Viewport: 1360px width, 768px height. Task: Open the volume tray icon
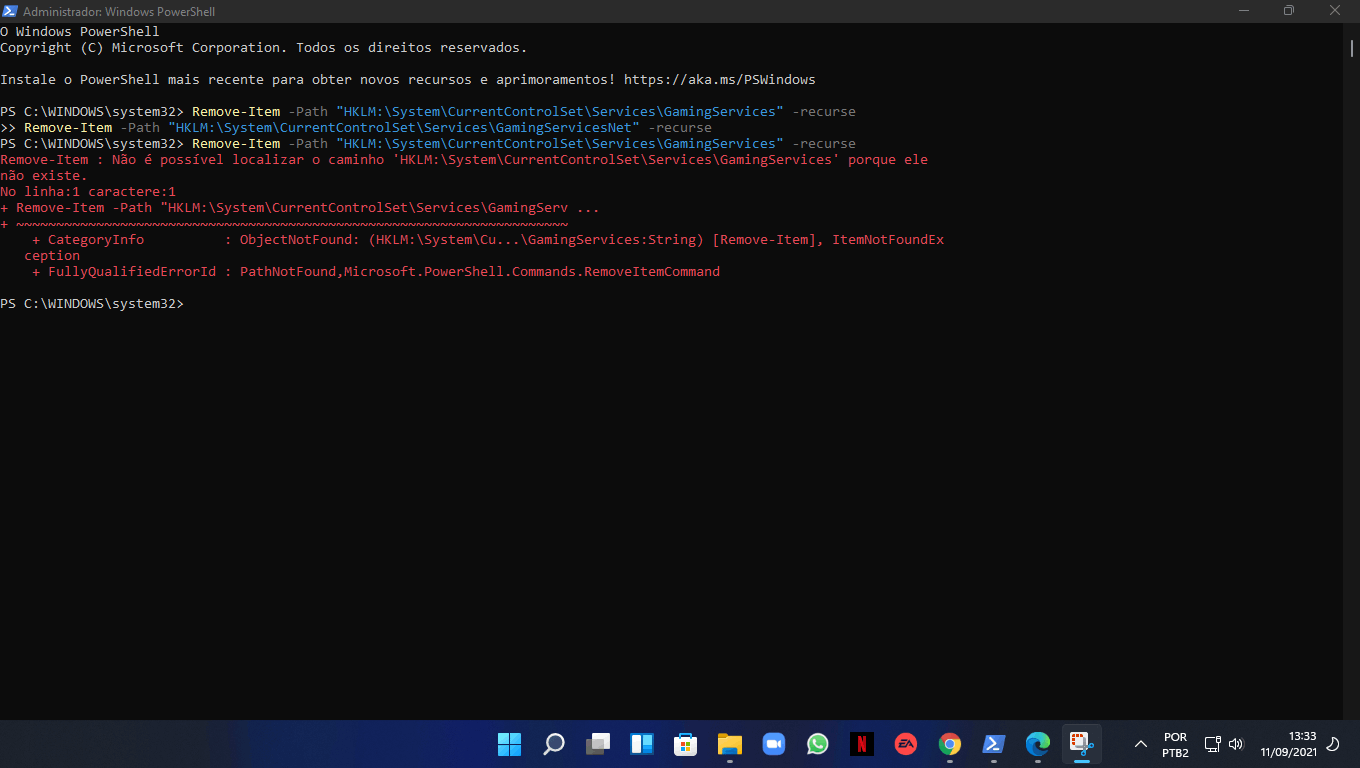pyautogui.click(x=1235, y=744)
